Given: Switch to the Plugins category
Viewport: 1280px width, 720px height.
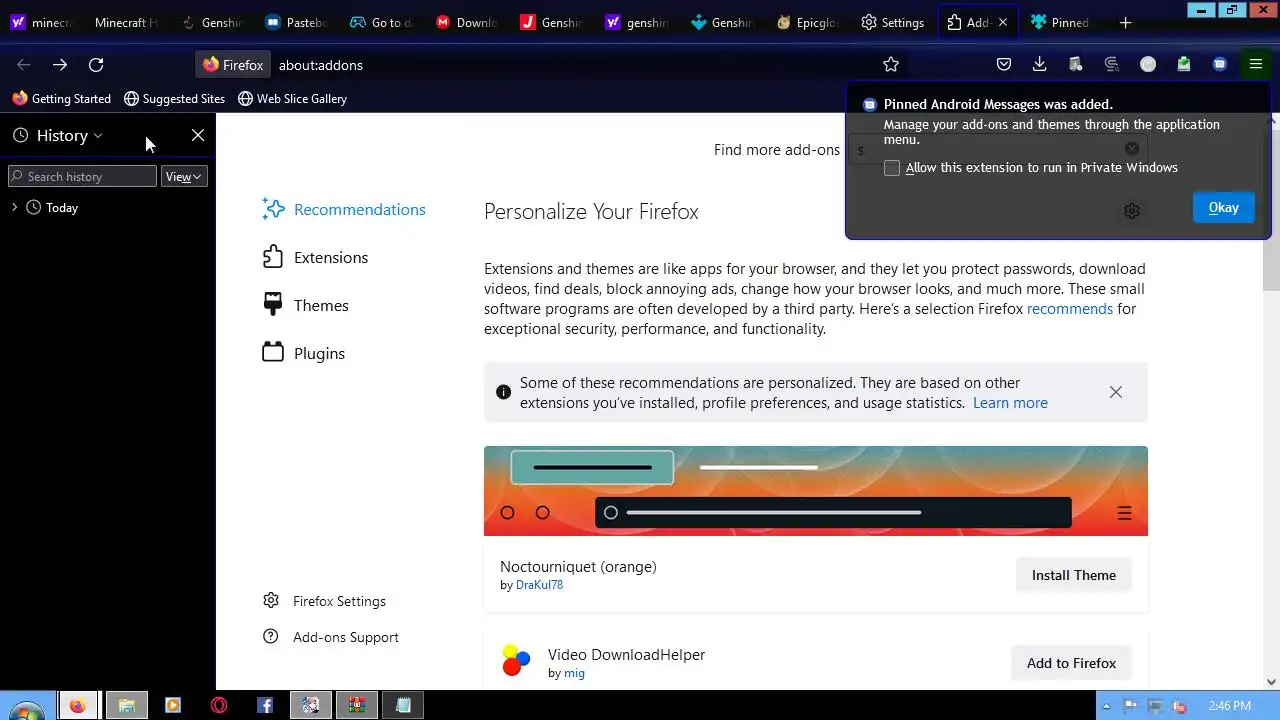Looking at the screenshot, I should click(x=303, y=353).
